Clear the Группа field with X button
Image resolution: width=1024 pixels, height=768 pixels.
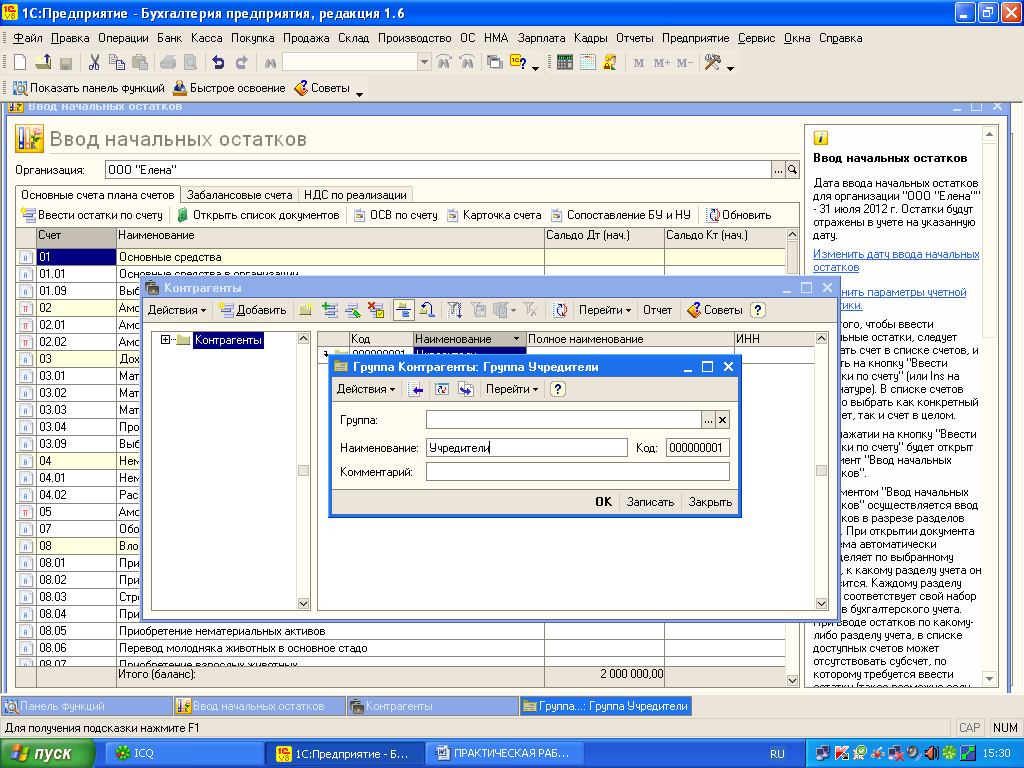(722, 420)
